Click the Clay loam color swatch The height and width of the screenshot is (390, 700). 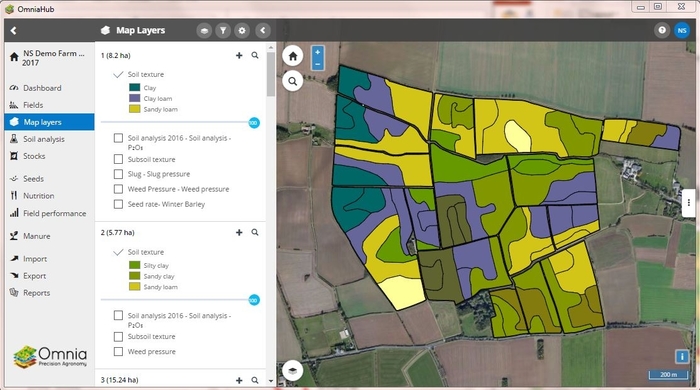tap(134, 98)
